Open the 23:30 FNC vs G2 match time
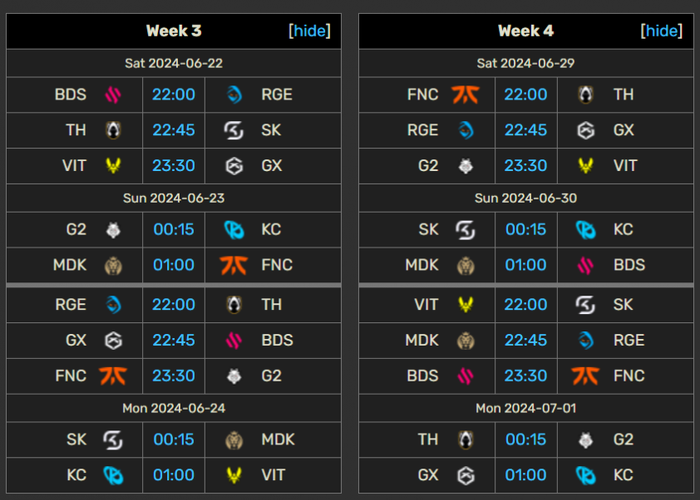Viewport: 700px width, 500px height. pyautogui.click(x=174, y=375)
